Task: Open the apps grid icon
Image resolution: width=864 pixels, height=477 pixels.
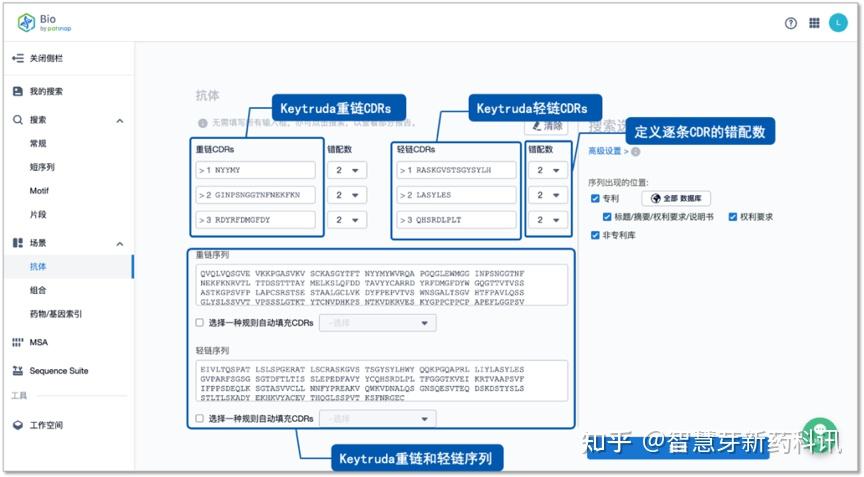Action: pos(814,23)
